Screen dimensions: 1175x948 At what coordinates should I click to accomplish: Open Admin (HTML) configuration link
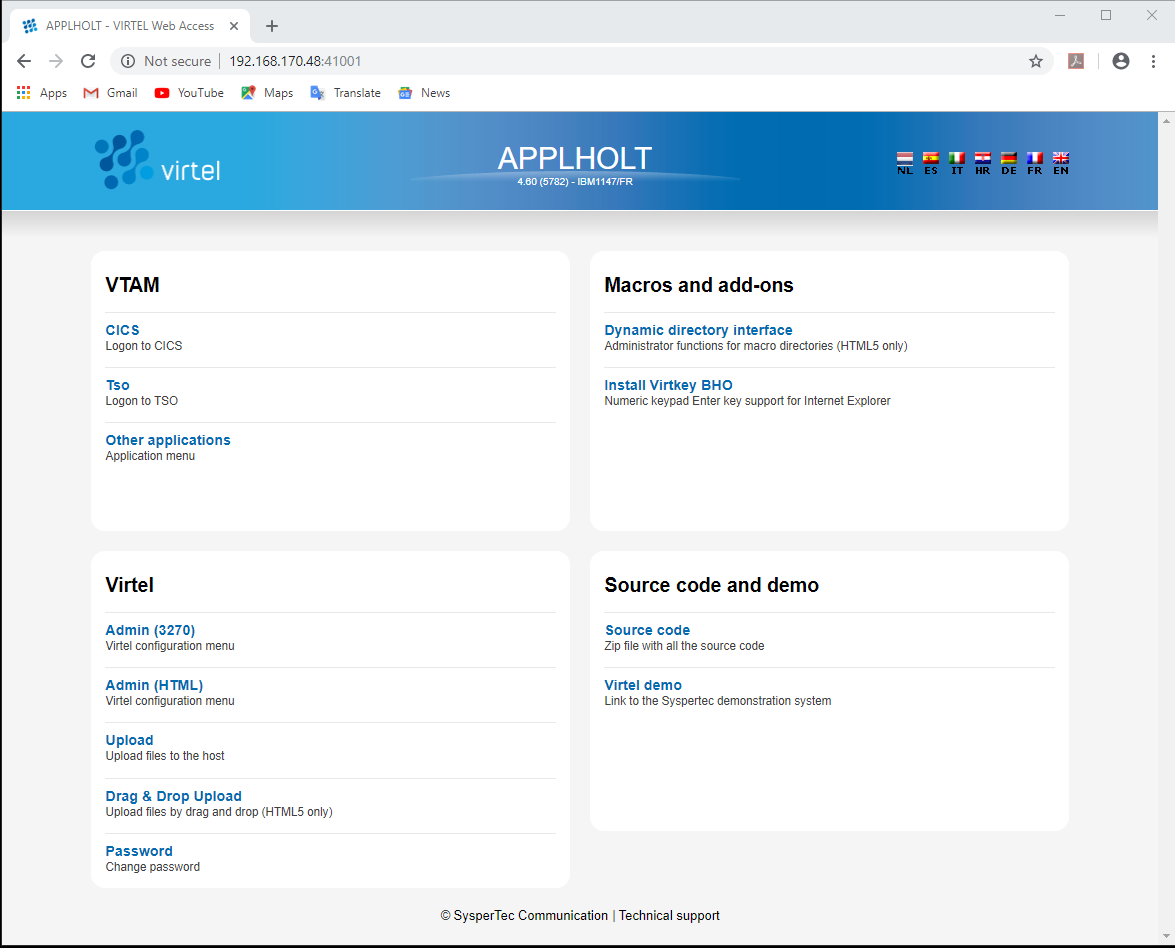point(154,685)
